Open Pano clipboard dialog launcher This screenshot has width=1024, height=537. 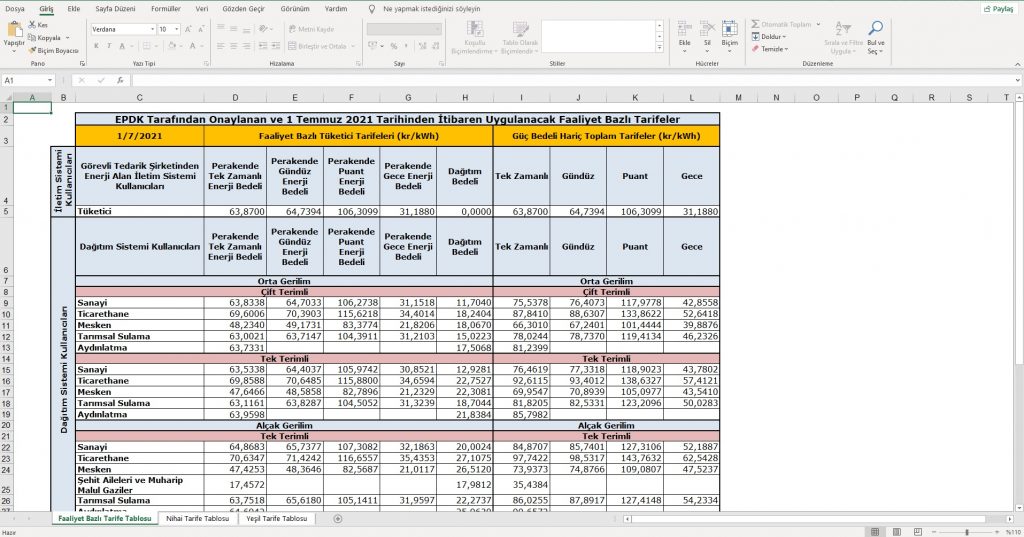click(x=82, y=64)
